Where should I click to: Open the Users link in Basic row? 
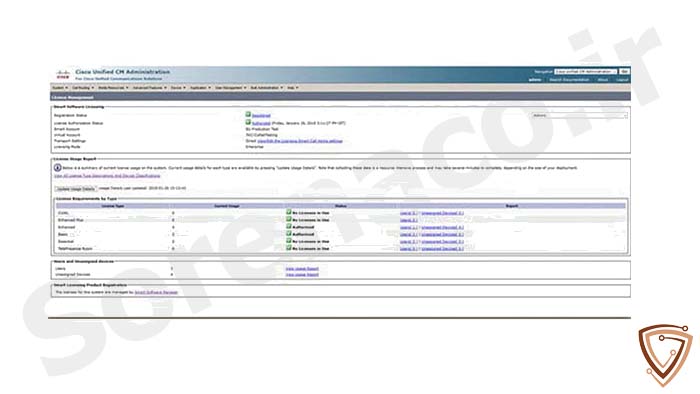coord(408,234)
